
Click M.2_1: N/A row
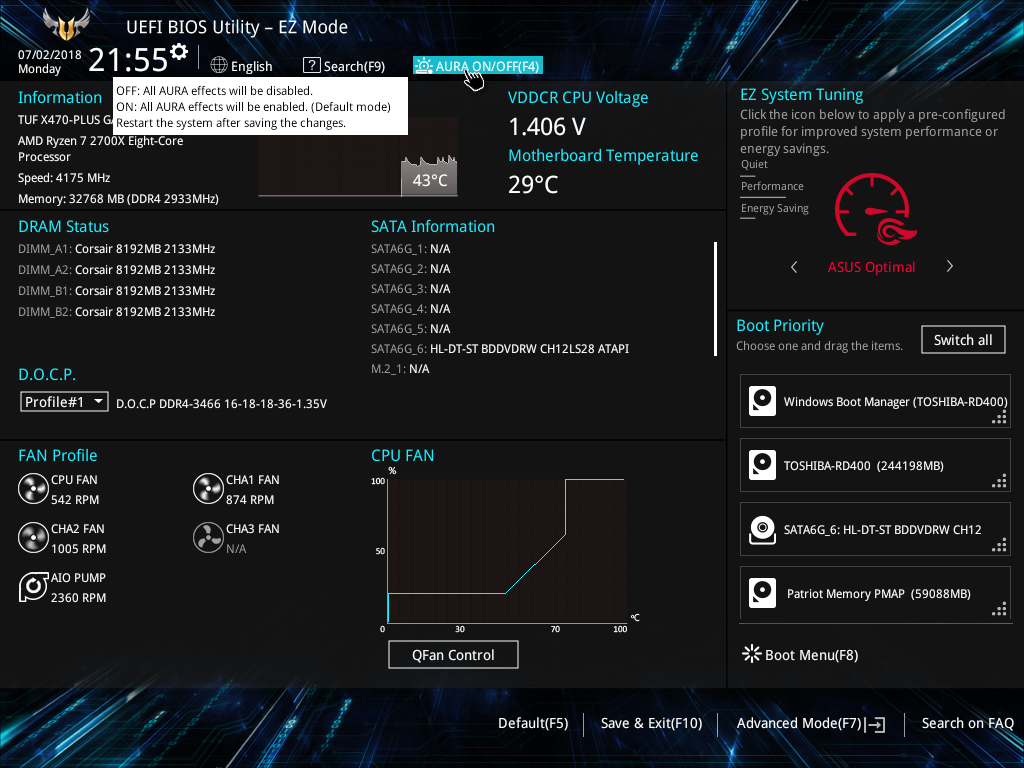400,369
